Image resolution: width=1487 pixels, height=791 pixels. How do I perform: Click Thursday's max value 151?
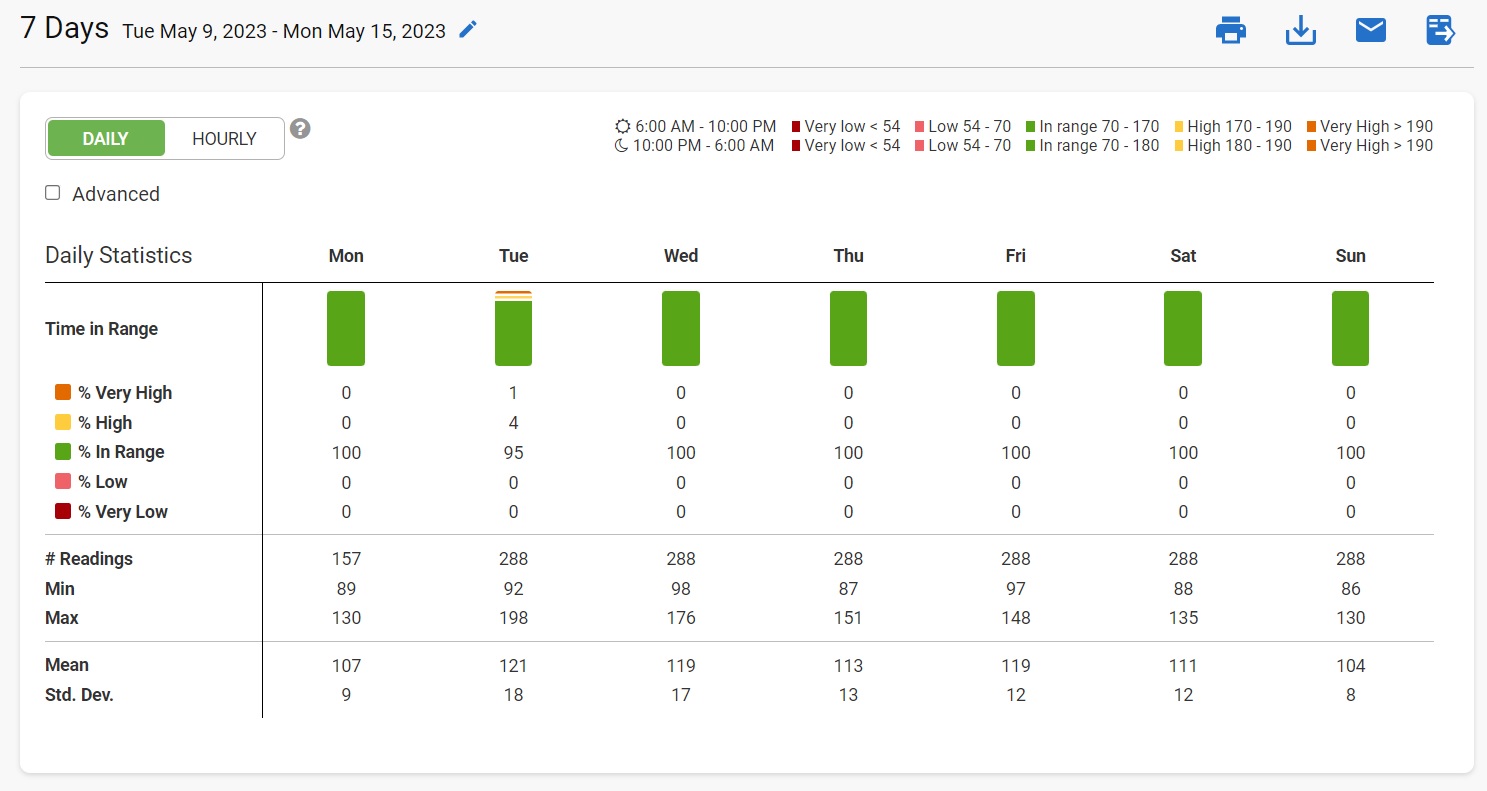click(848, 618)
